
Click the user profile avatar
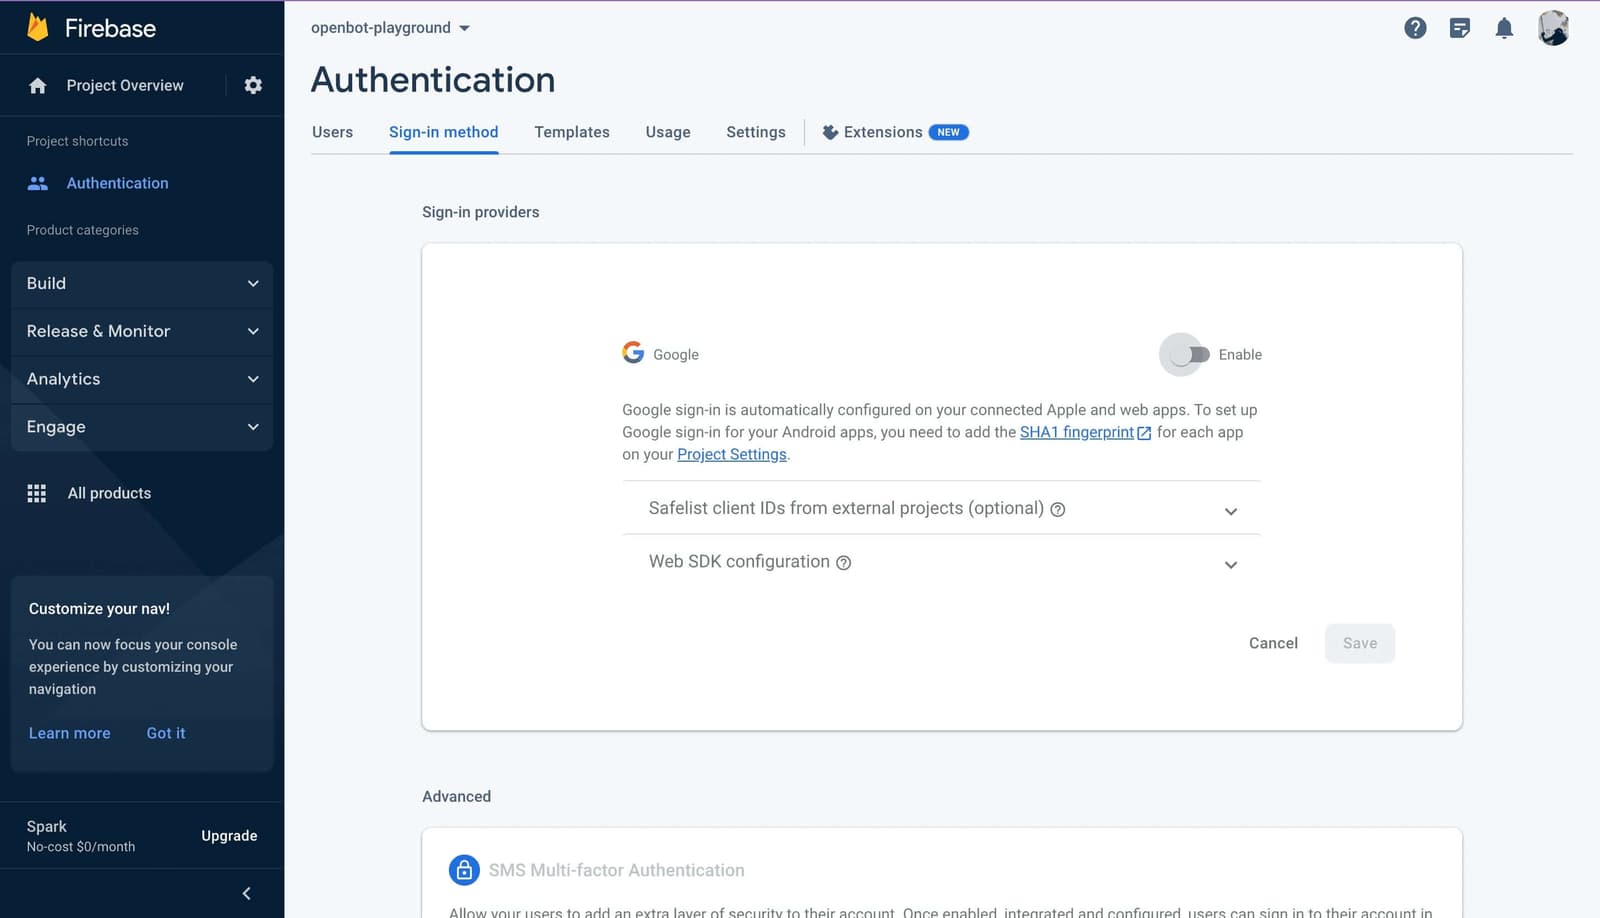(x=1553, y=28)
